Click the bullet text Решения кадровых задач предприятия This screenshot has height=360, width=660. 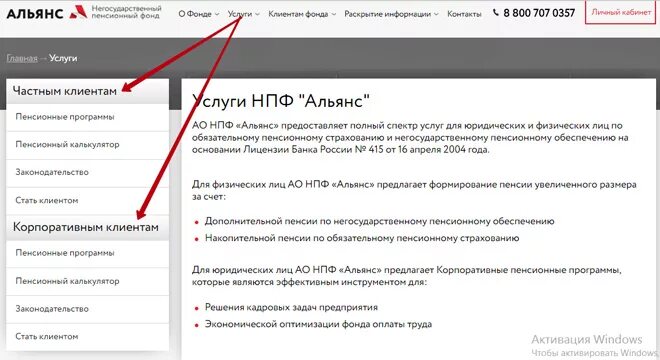pos(291,307)
